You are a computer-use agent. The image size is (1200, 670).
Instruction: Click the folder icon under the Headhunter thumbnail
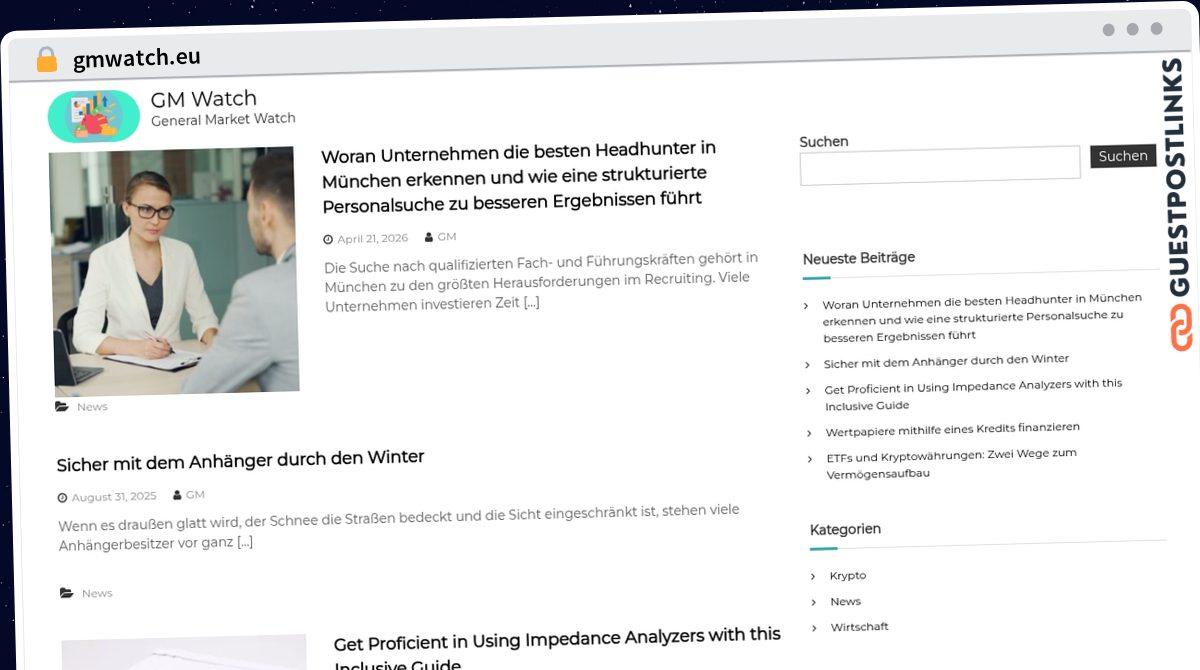click(63, 407)
